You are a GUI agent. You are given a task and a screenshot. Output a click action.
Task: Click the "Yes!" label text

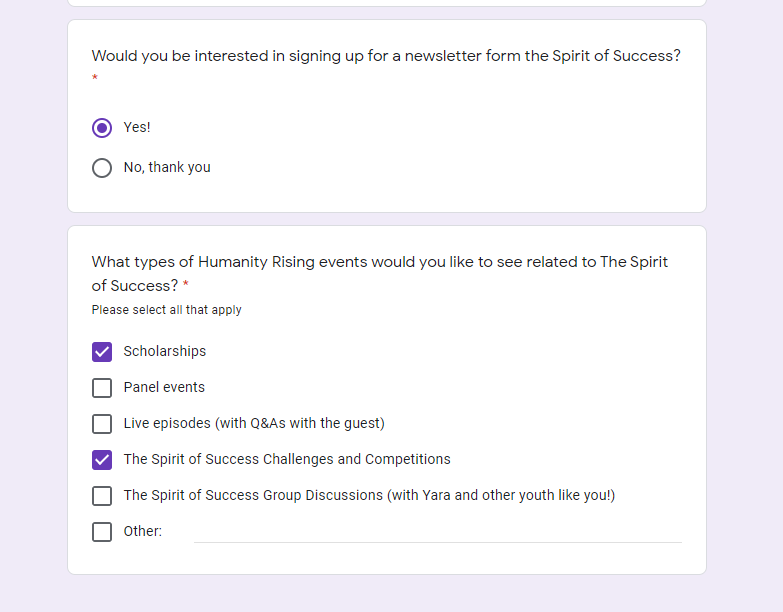[x=137, y=128]
